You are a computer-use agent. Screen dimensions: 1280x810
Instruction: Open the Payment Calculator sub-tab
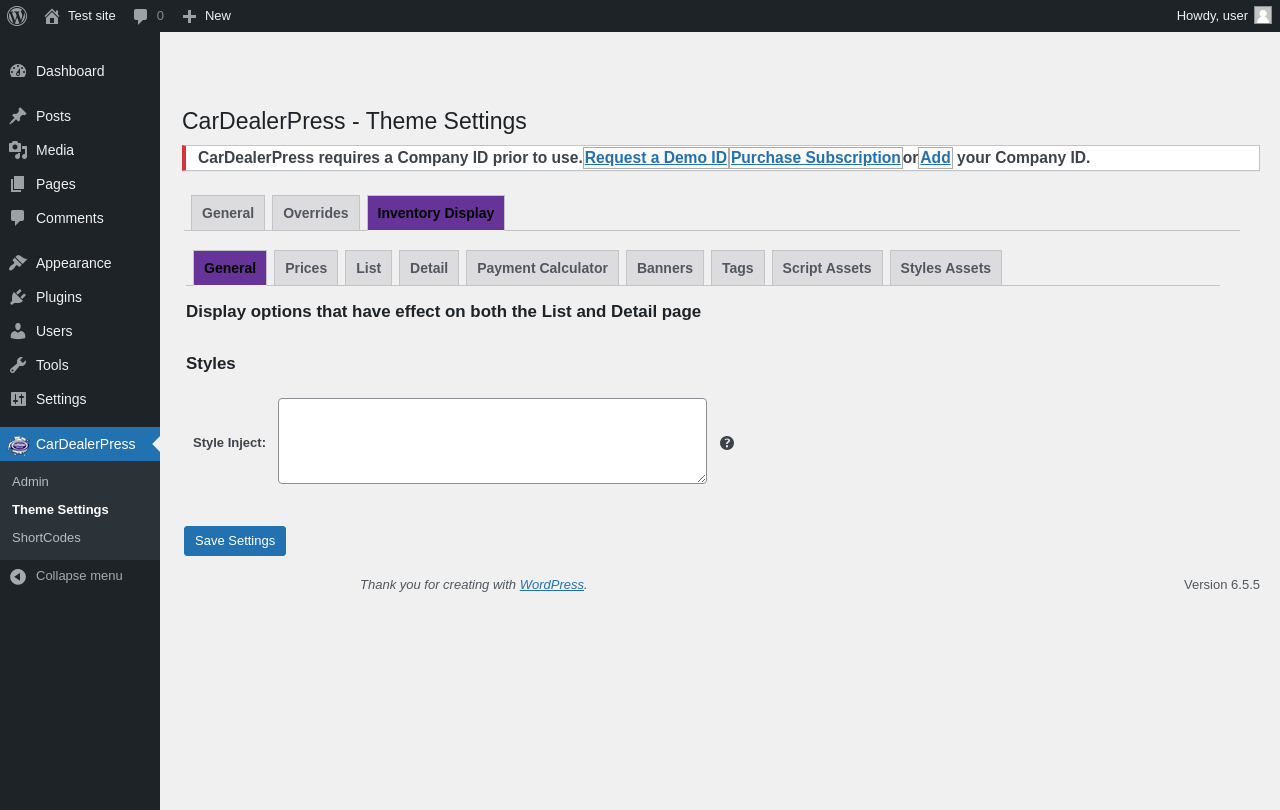pos(542,268)
